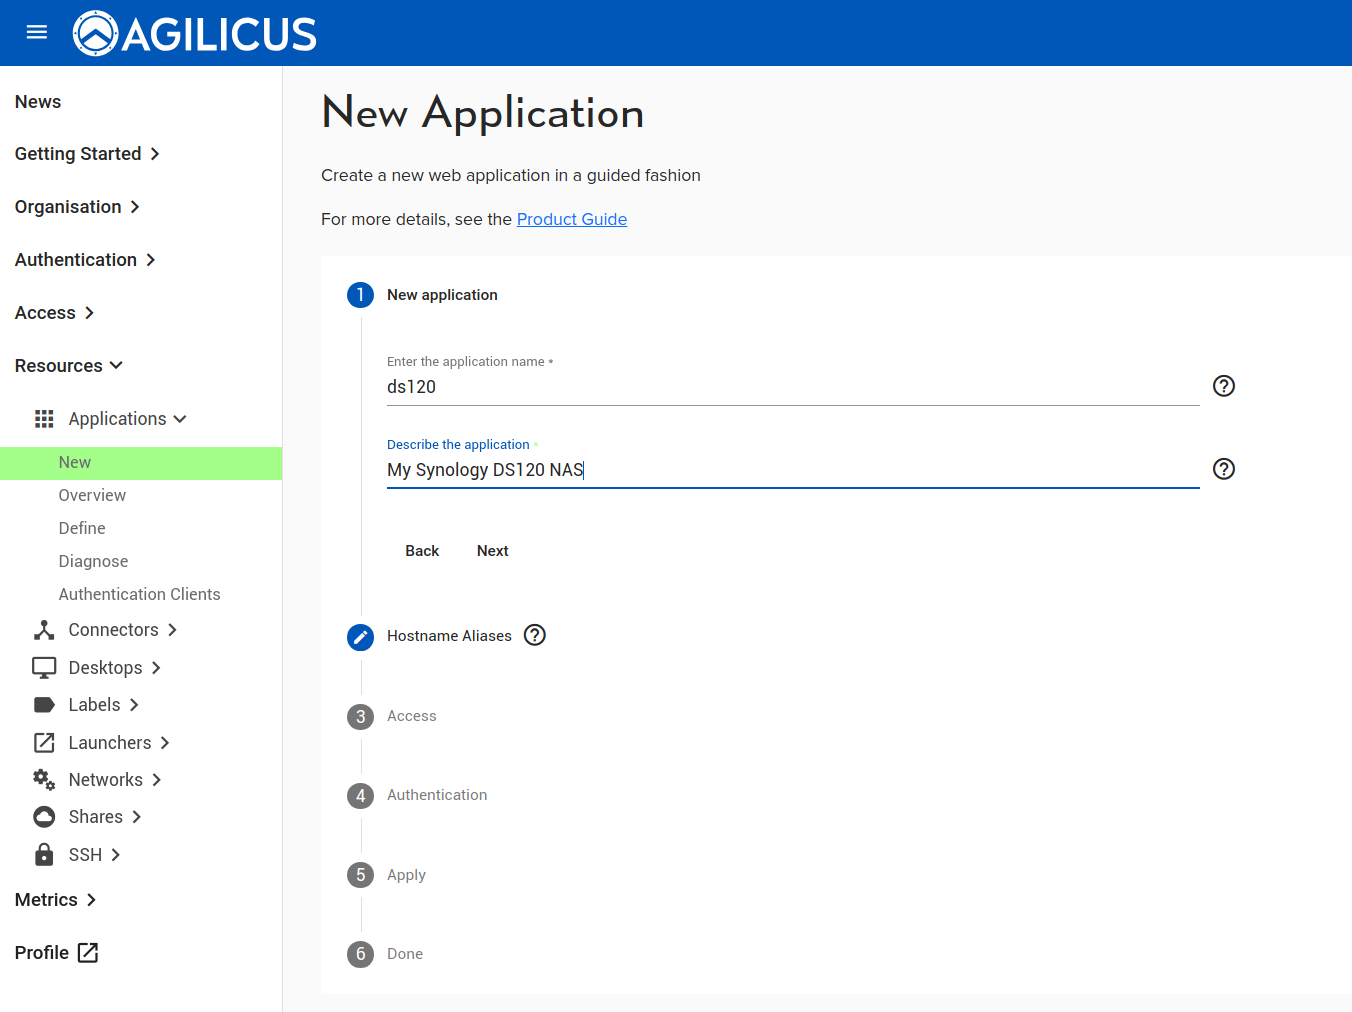The width and height of the screenshot is (1352, 1012).
Task: Open the Shares sidebar section
Action: (95, 817)
